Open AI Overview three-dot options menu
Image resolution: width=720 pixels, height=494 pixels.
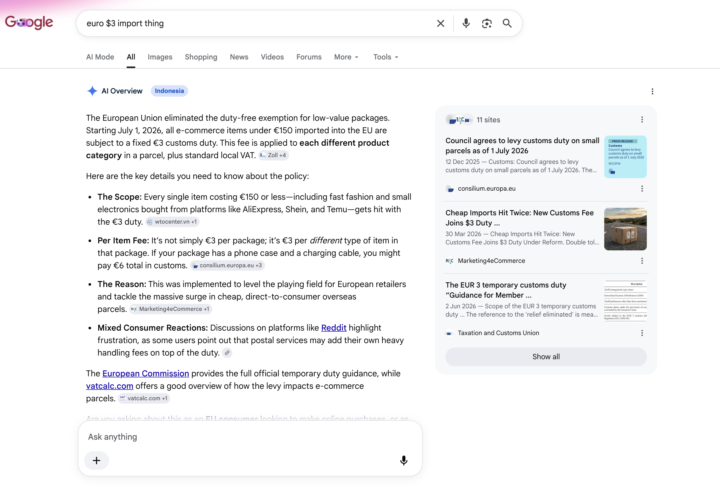coord(652,91)
